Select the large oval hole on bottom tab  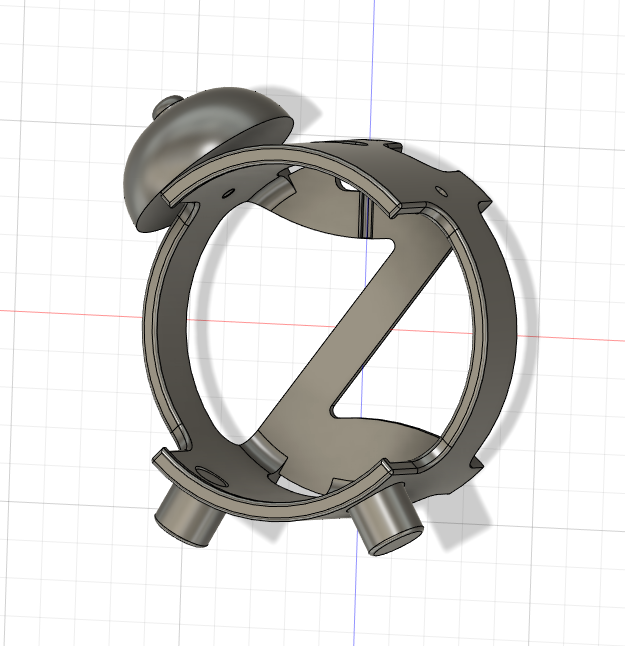[x=211, y=477]
